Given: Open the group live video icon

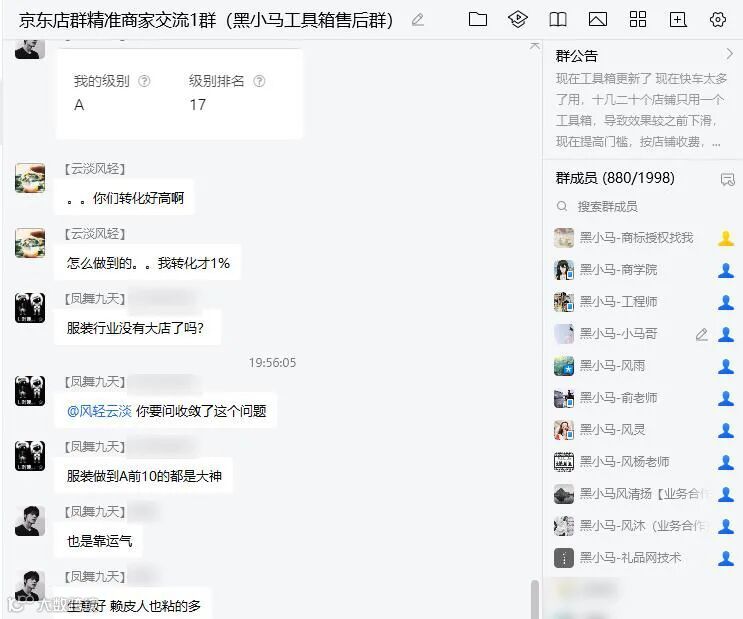Looking at the screenshot, I should (517, 19).
